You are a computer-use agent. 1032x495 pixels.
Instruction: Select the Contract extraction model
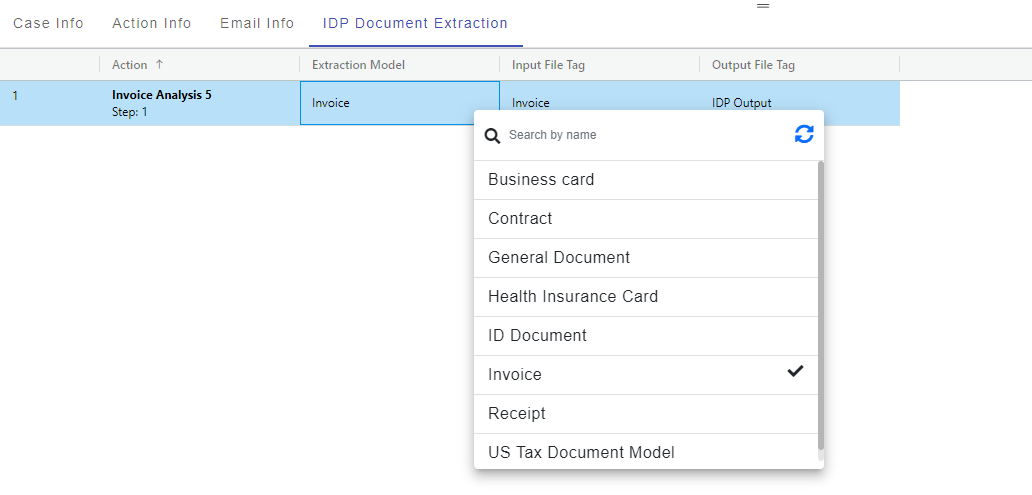point(520,219)
